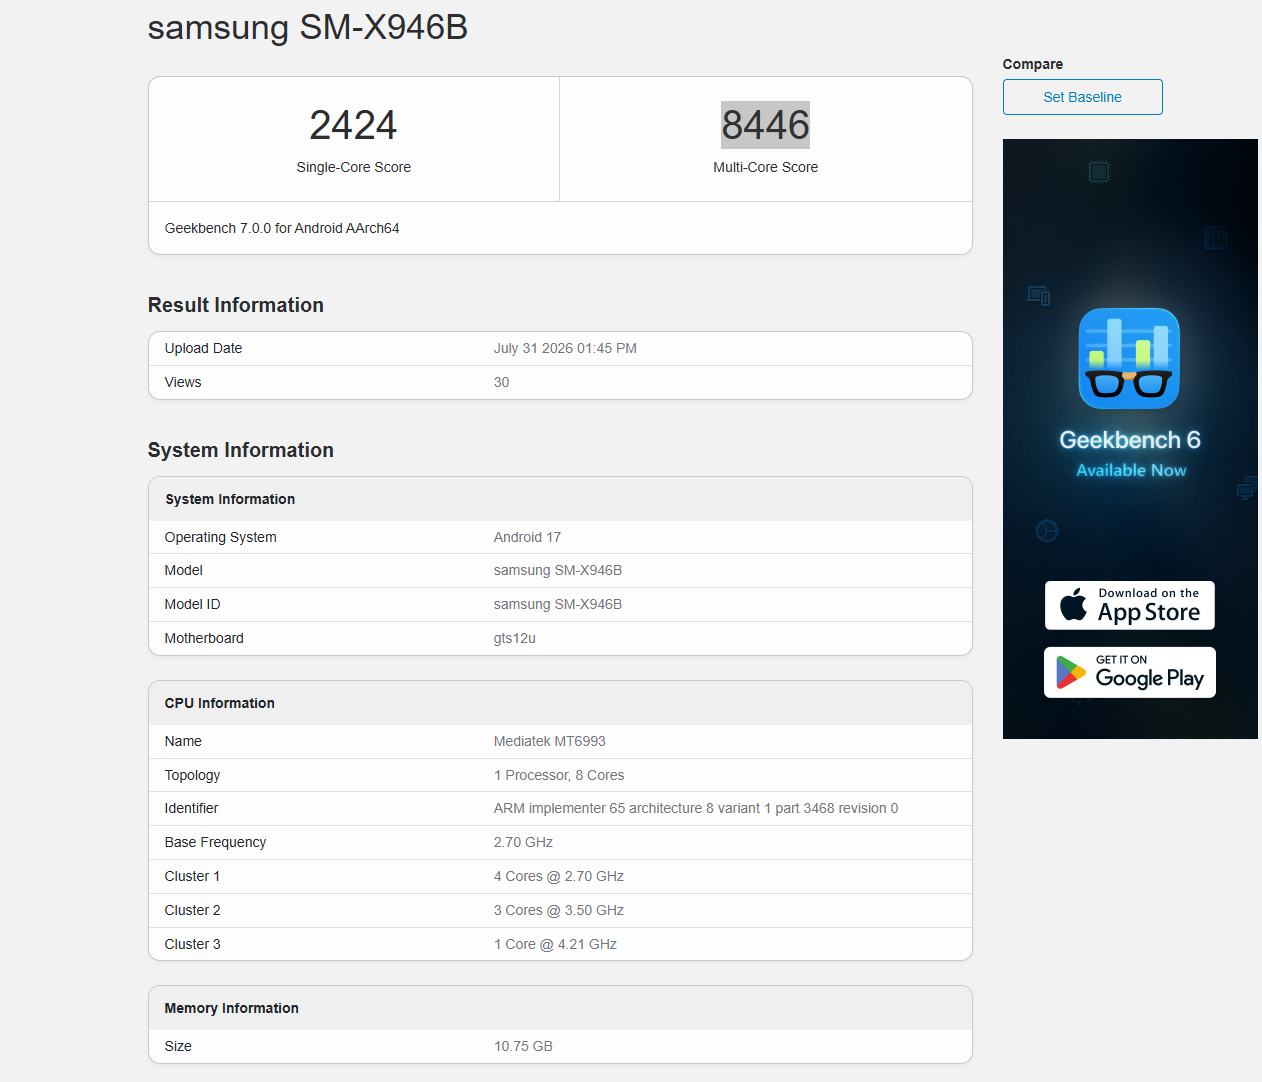Image resolution: width=1262 pixels, height=1082 pixels.
Task: Click the 'Operating System' label
Action: click(x=221, y=537)
